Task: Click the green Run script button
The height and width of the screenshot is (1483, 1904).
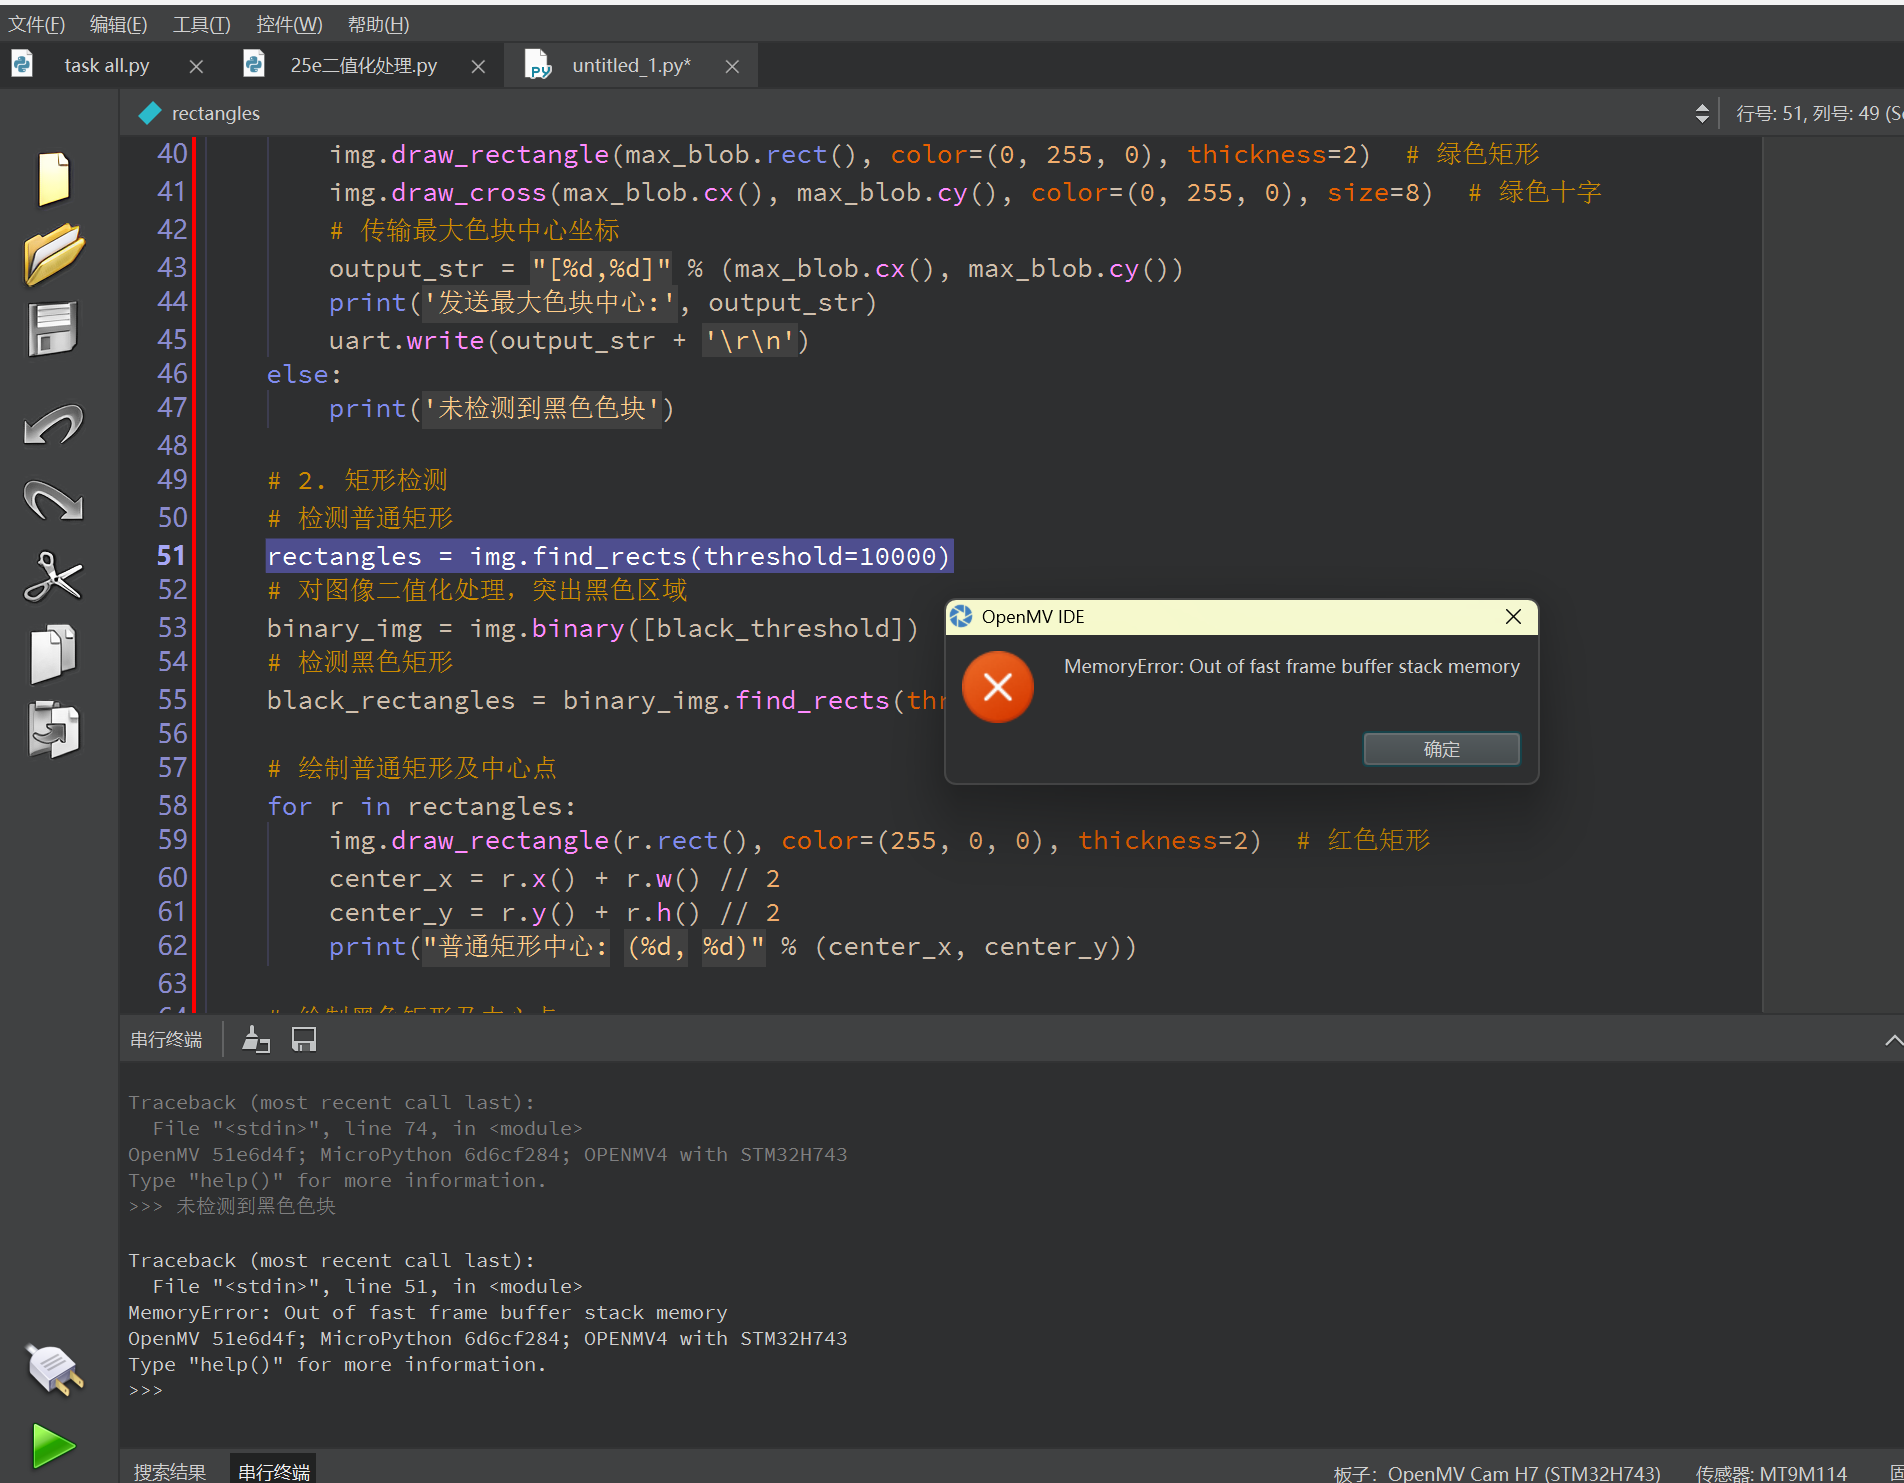Action: [53, 1446]
